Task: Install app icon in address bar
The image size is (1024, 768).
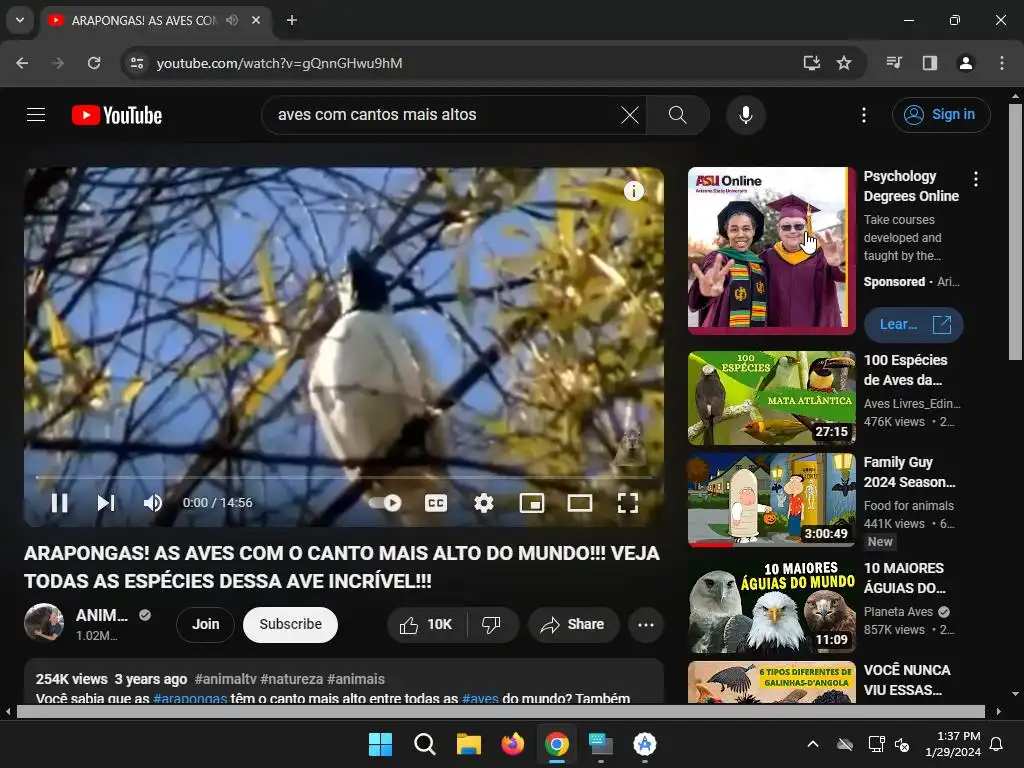Action: [x=811, y=63]
